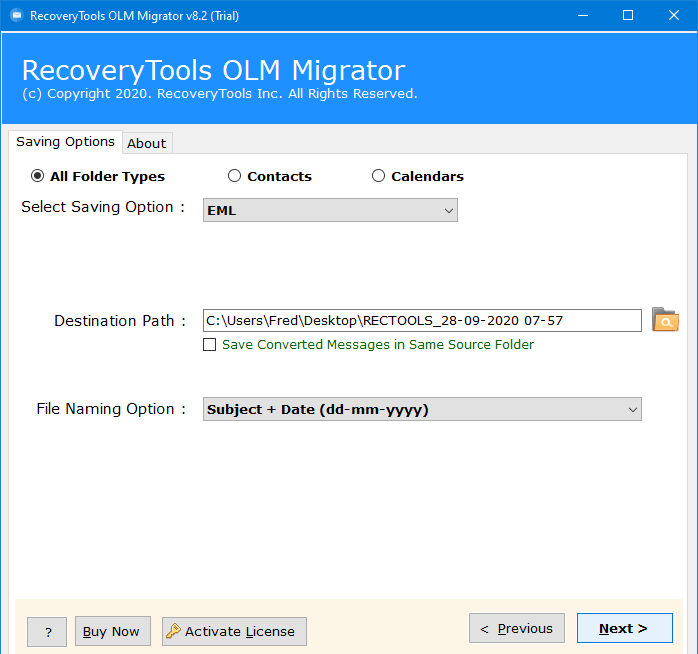Switch to the About tab
698x654 pixels.
[x=147, y=143]
